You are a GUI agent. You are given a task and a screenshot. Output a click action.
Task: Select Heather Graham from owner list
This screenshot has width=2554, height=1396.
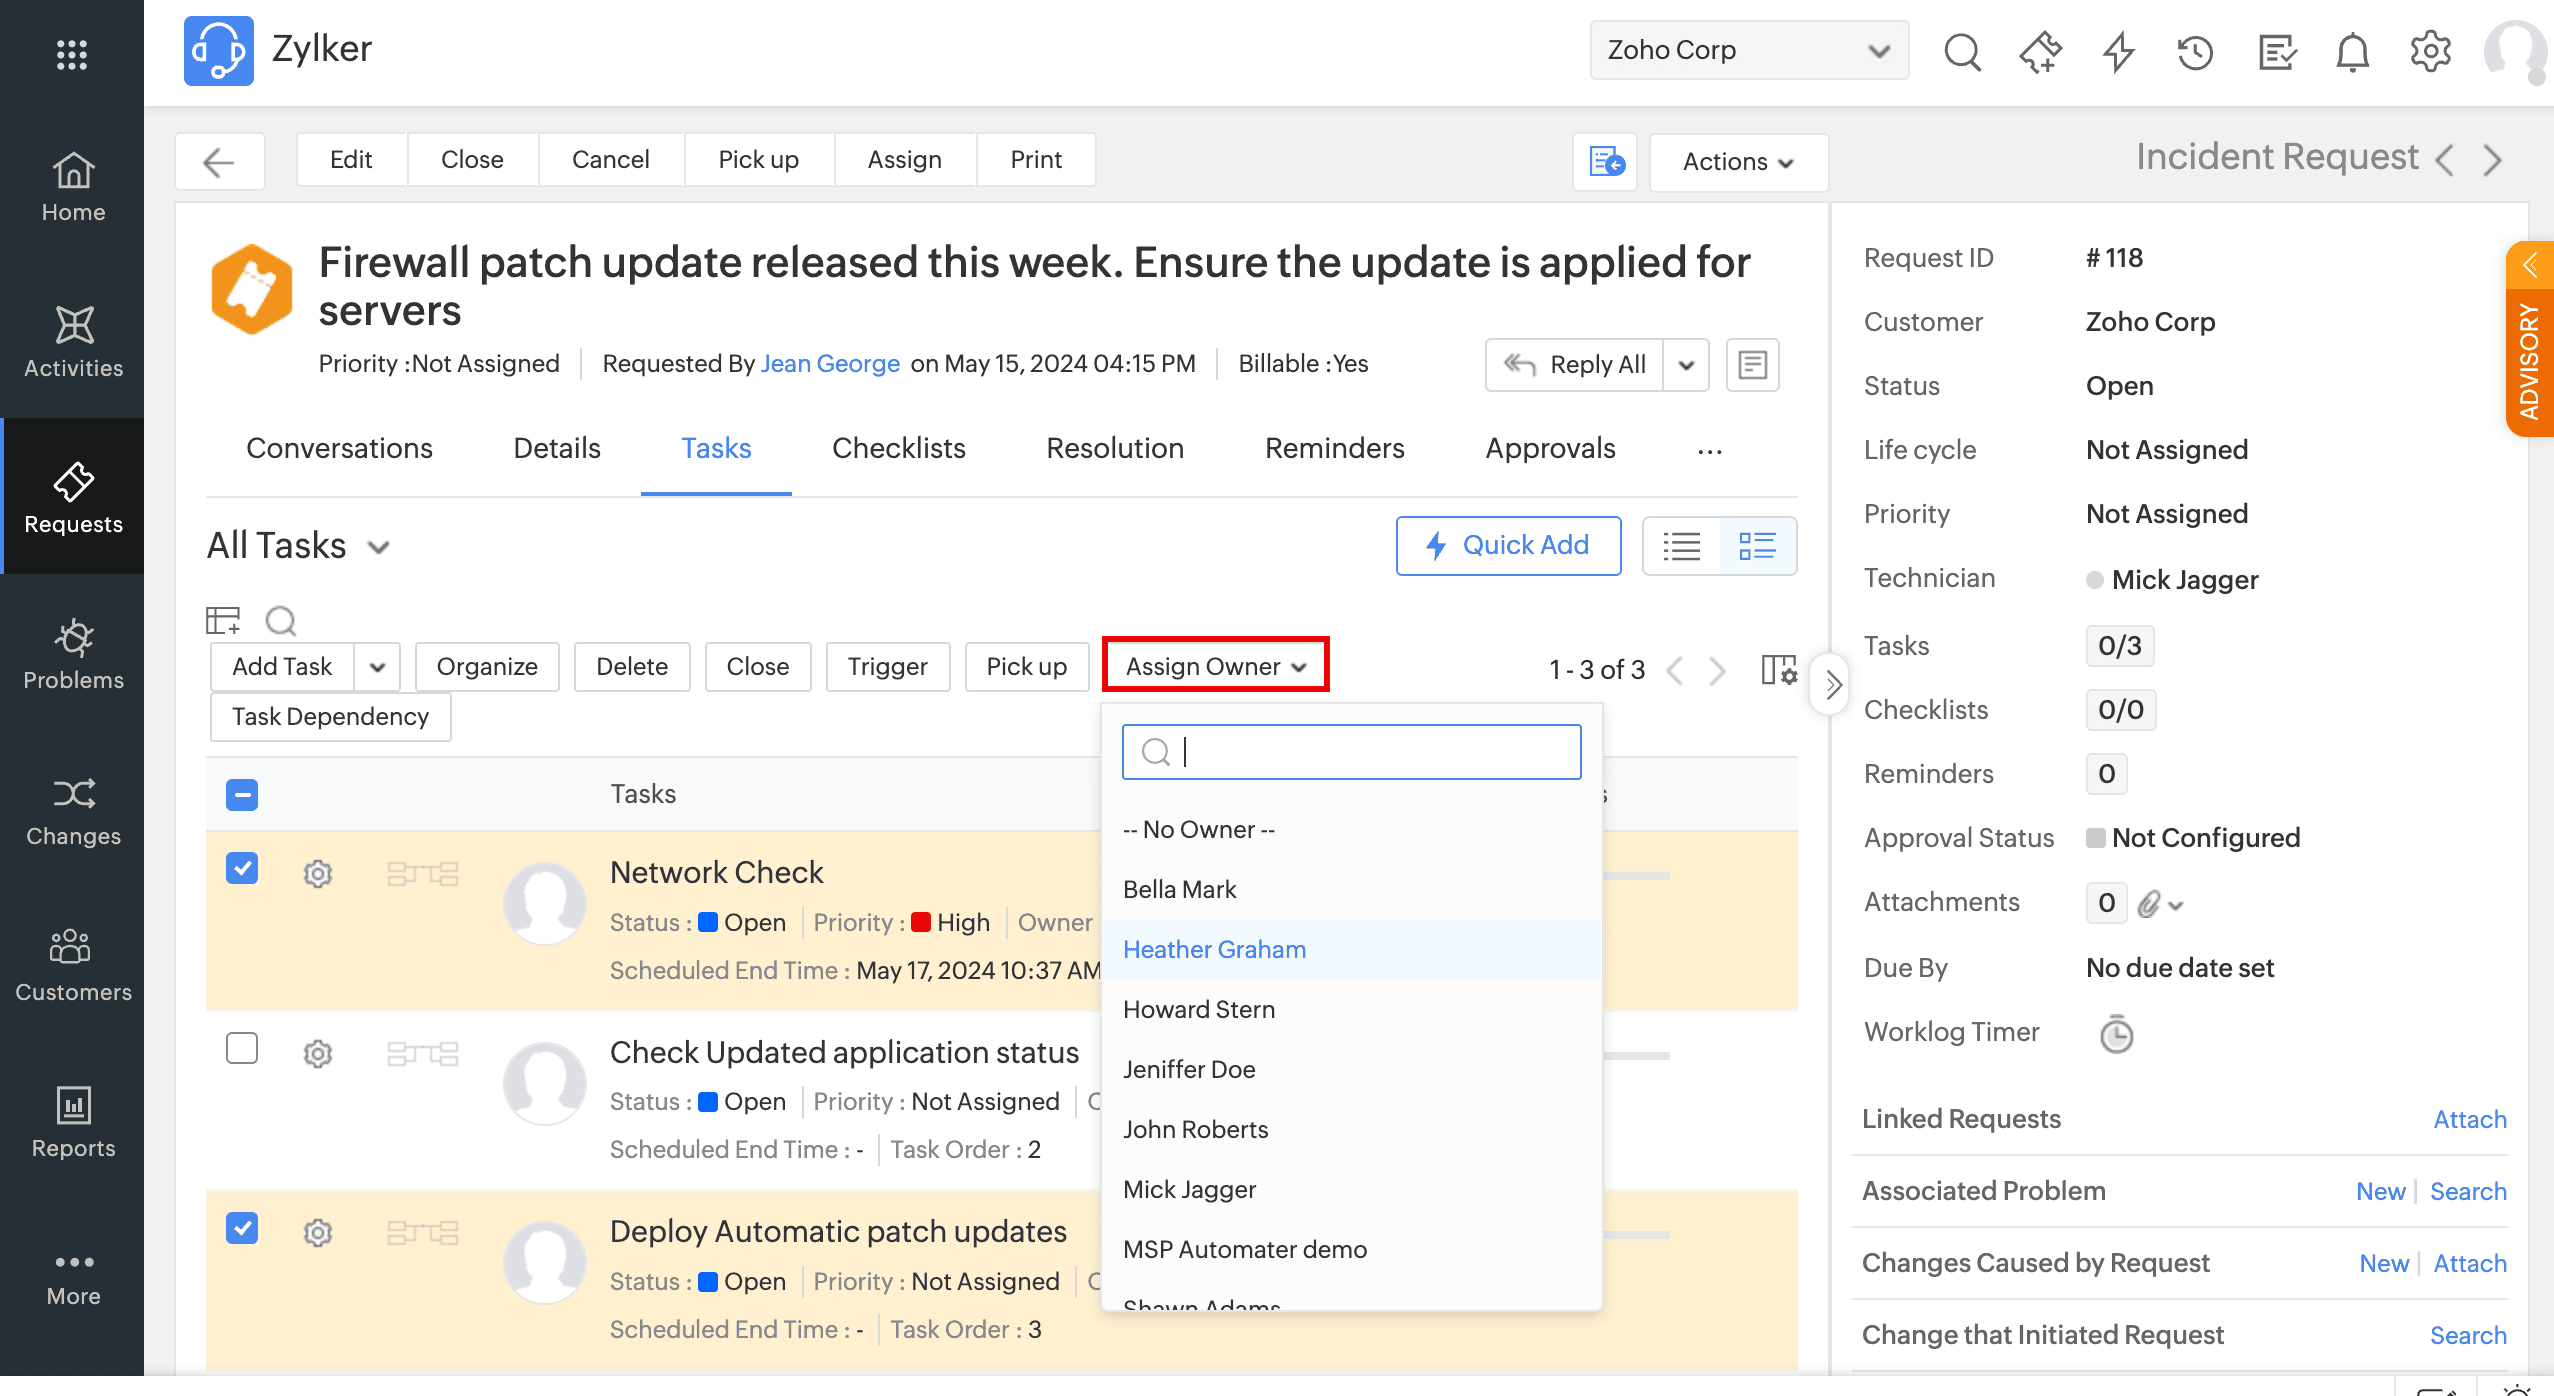pos(1214,949)
